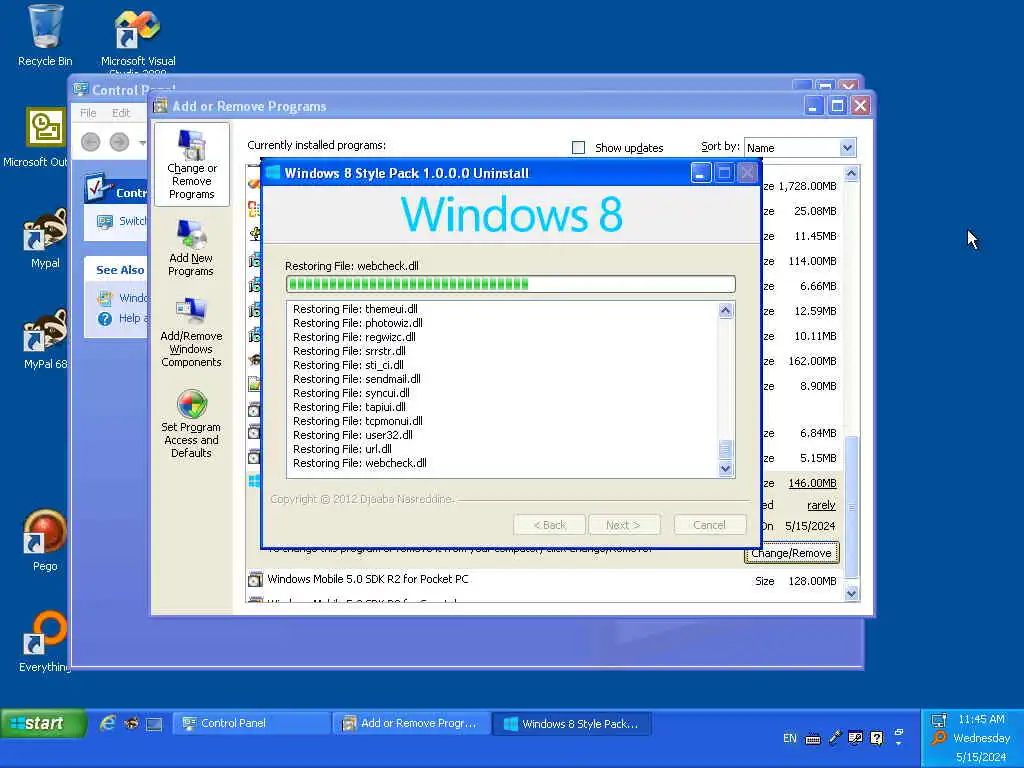1024x768 pixels.
Task: Click the 128.00MB size value
Action: pos(812,581)
